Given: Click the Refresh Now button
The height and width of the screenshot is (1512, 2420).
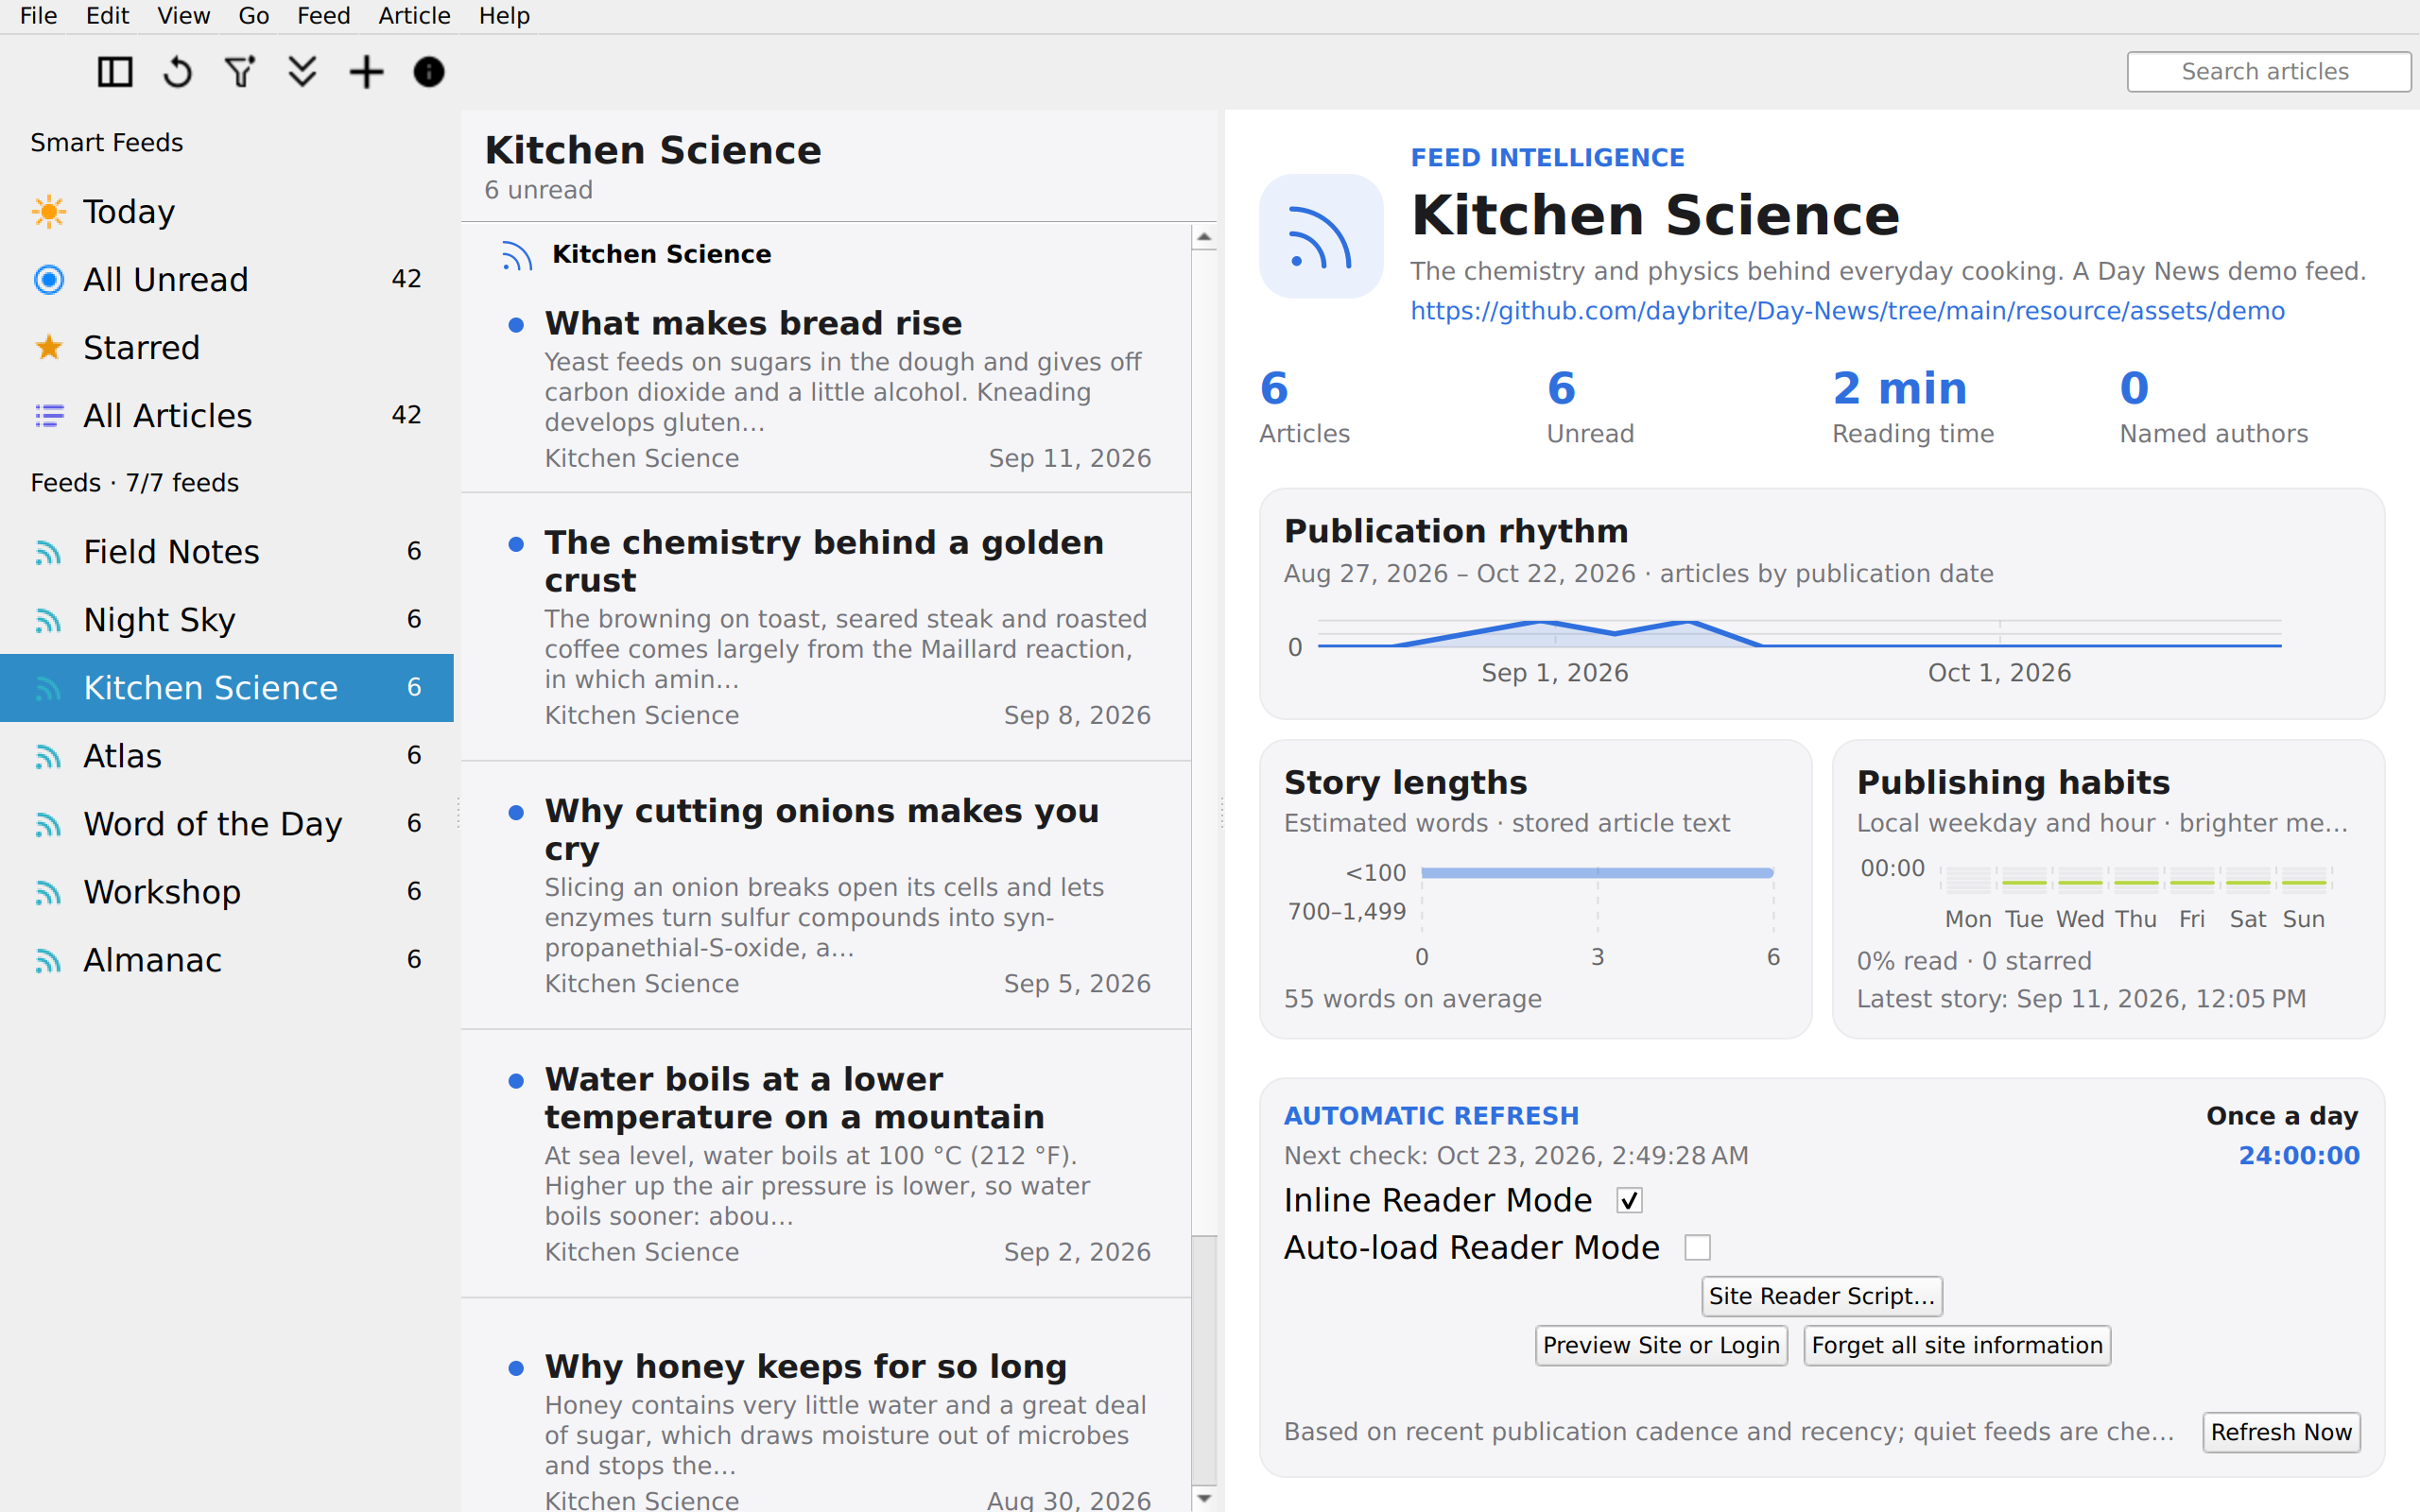Looking at the screenshot, I should click(x=2281, y=1432).
